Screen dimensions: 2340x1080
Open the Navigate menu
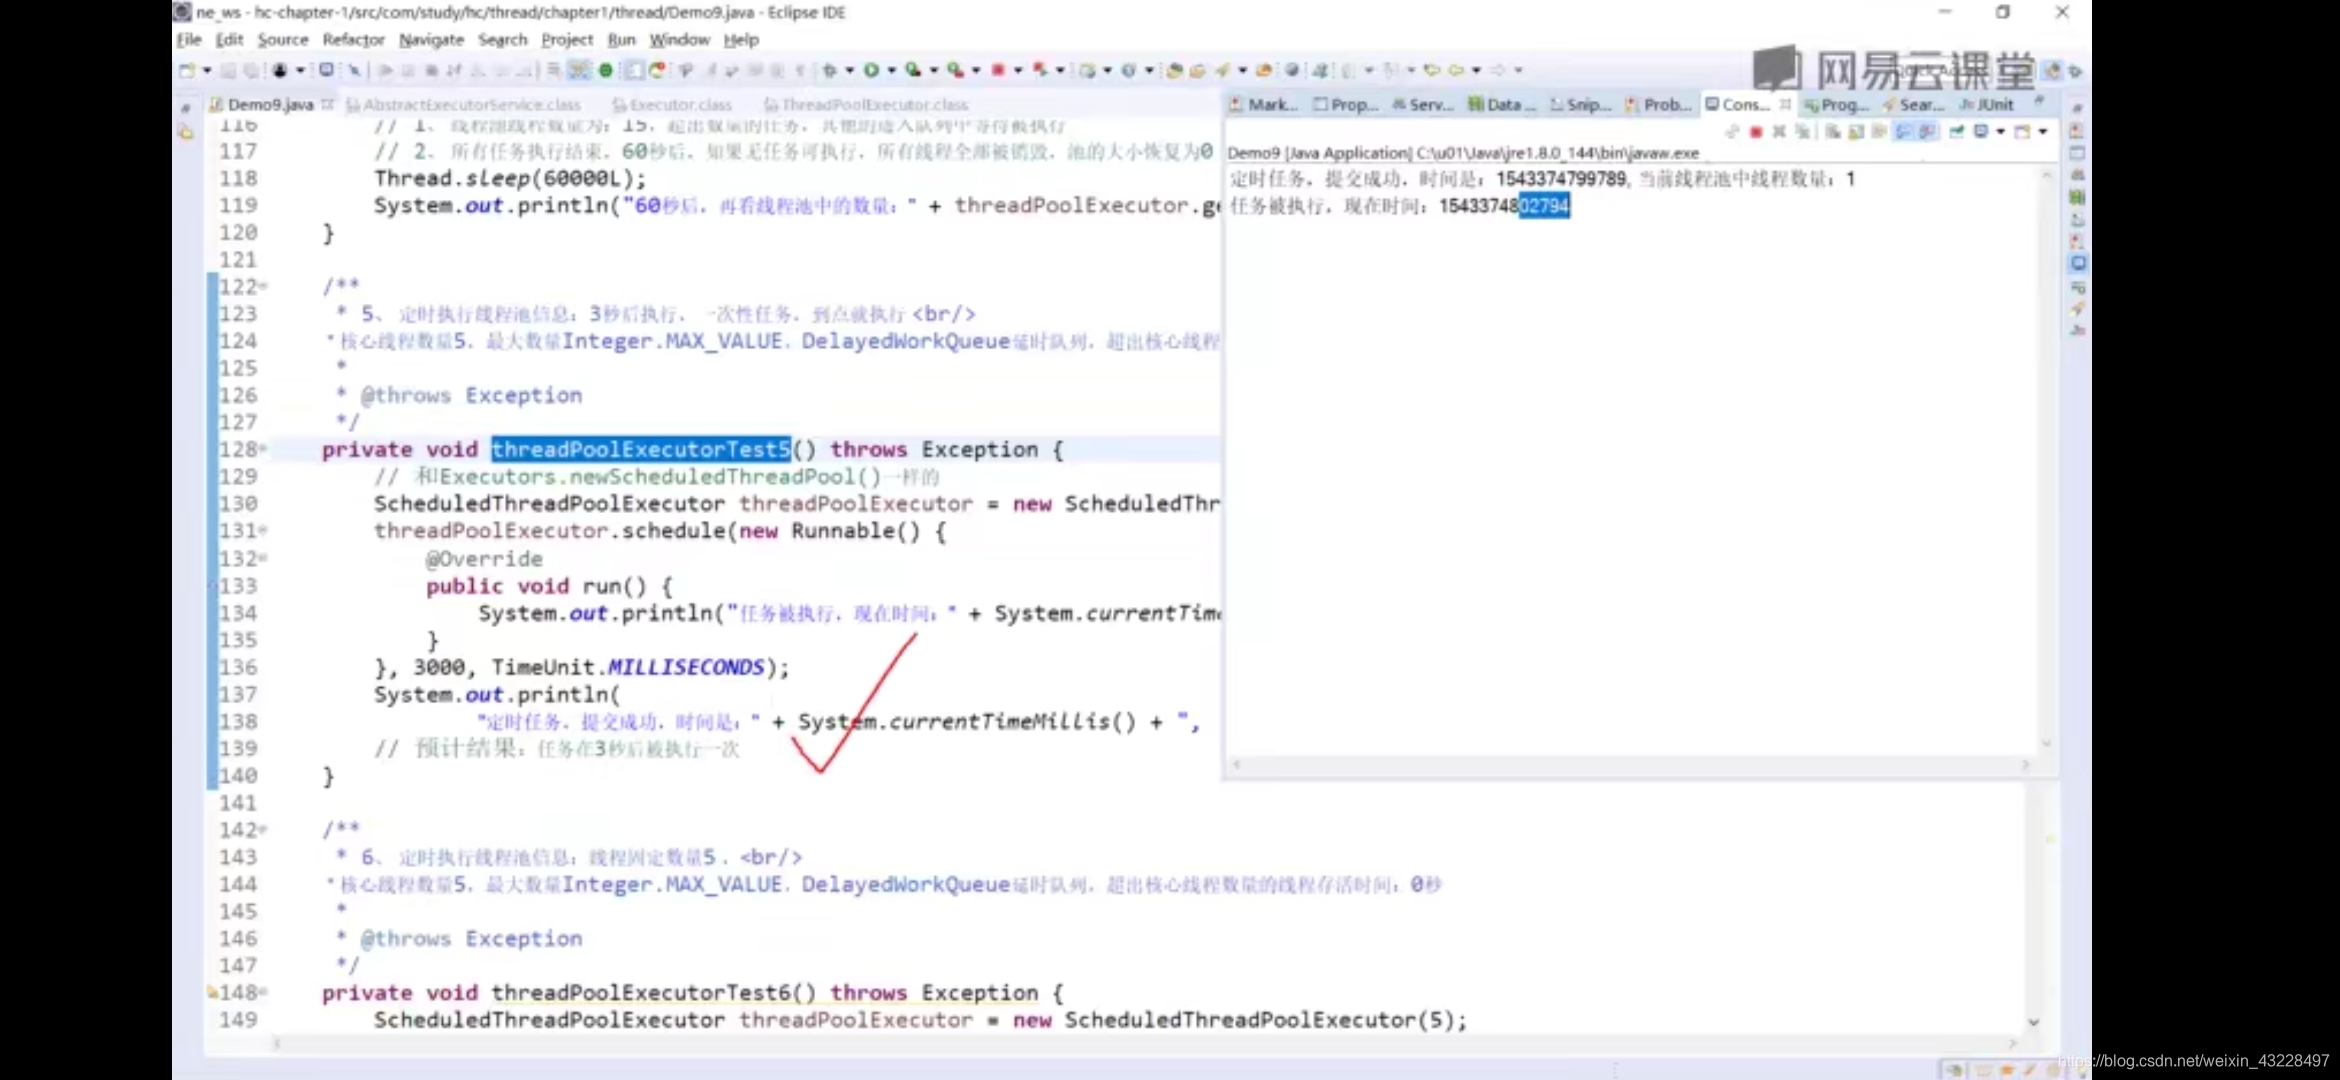(x=431, y=40)
